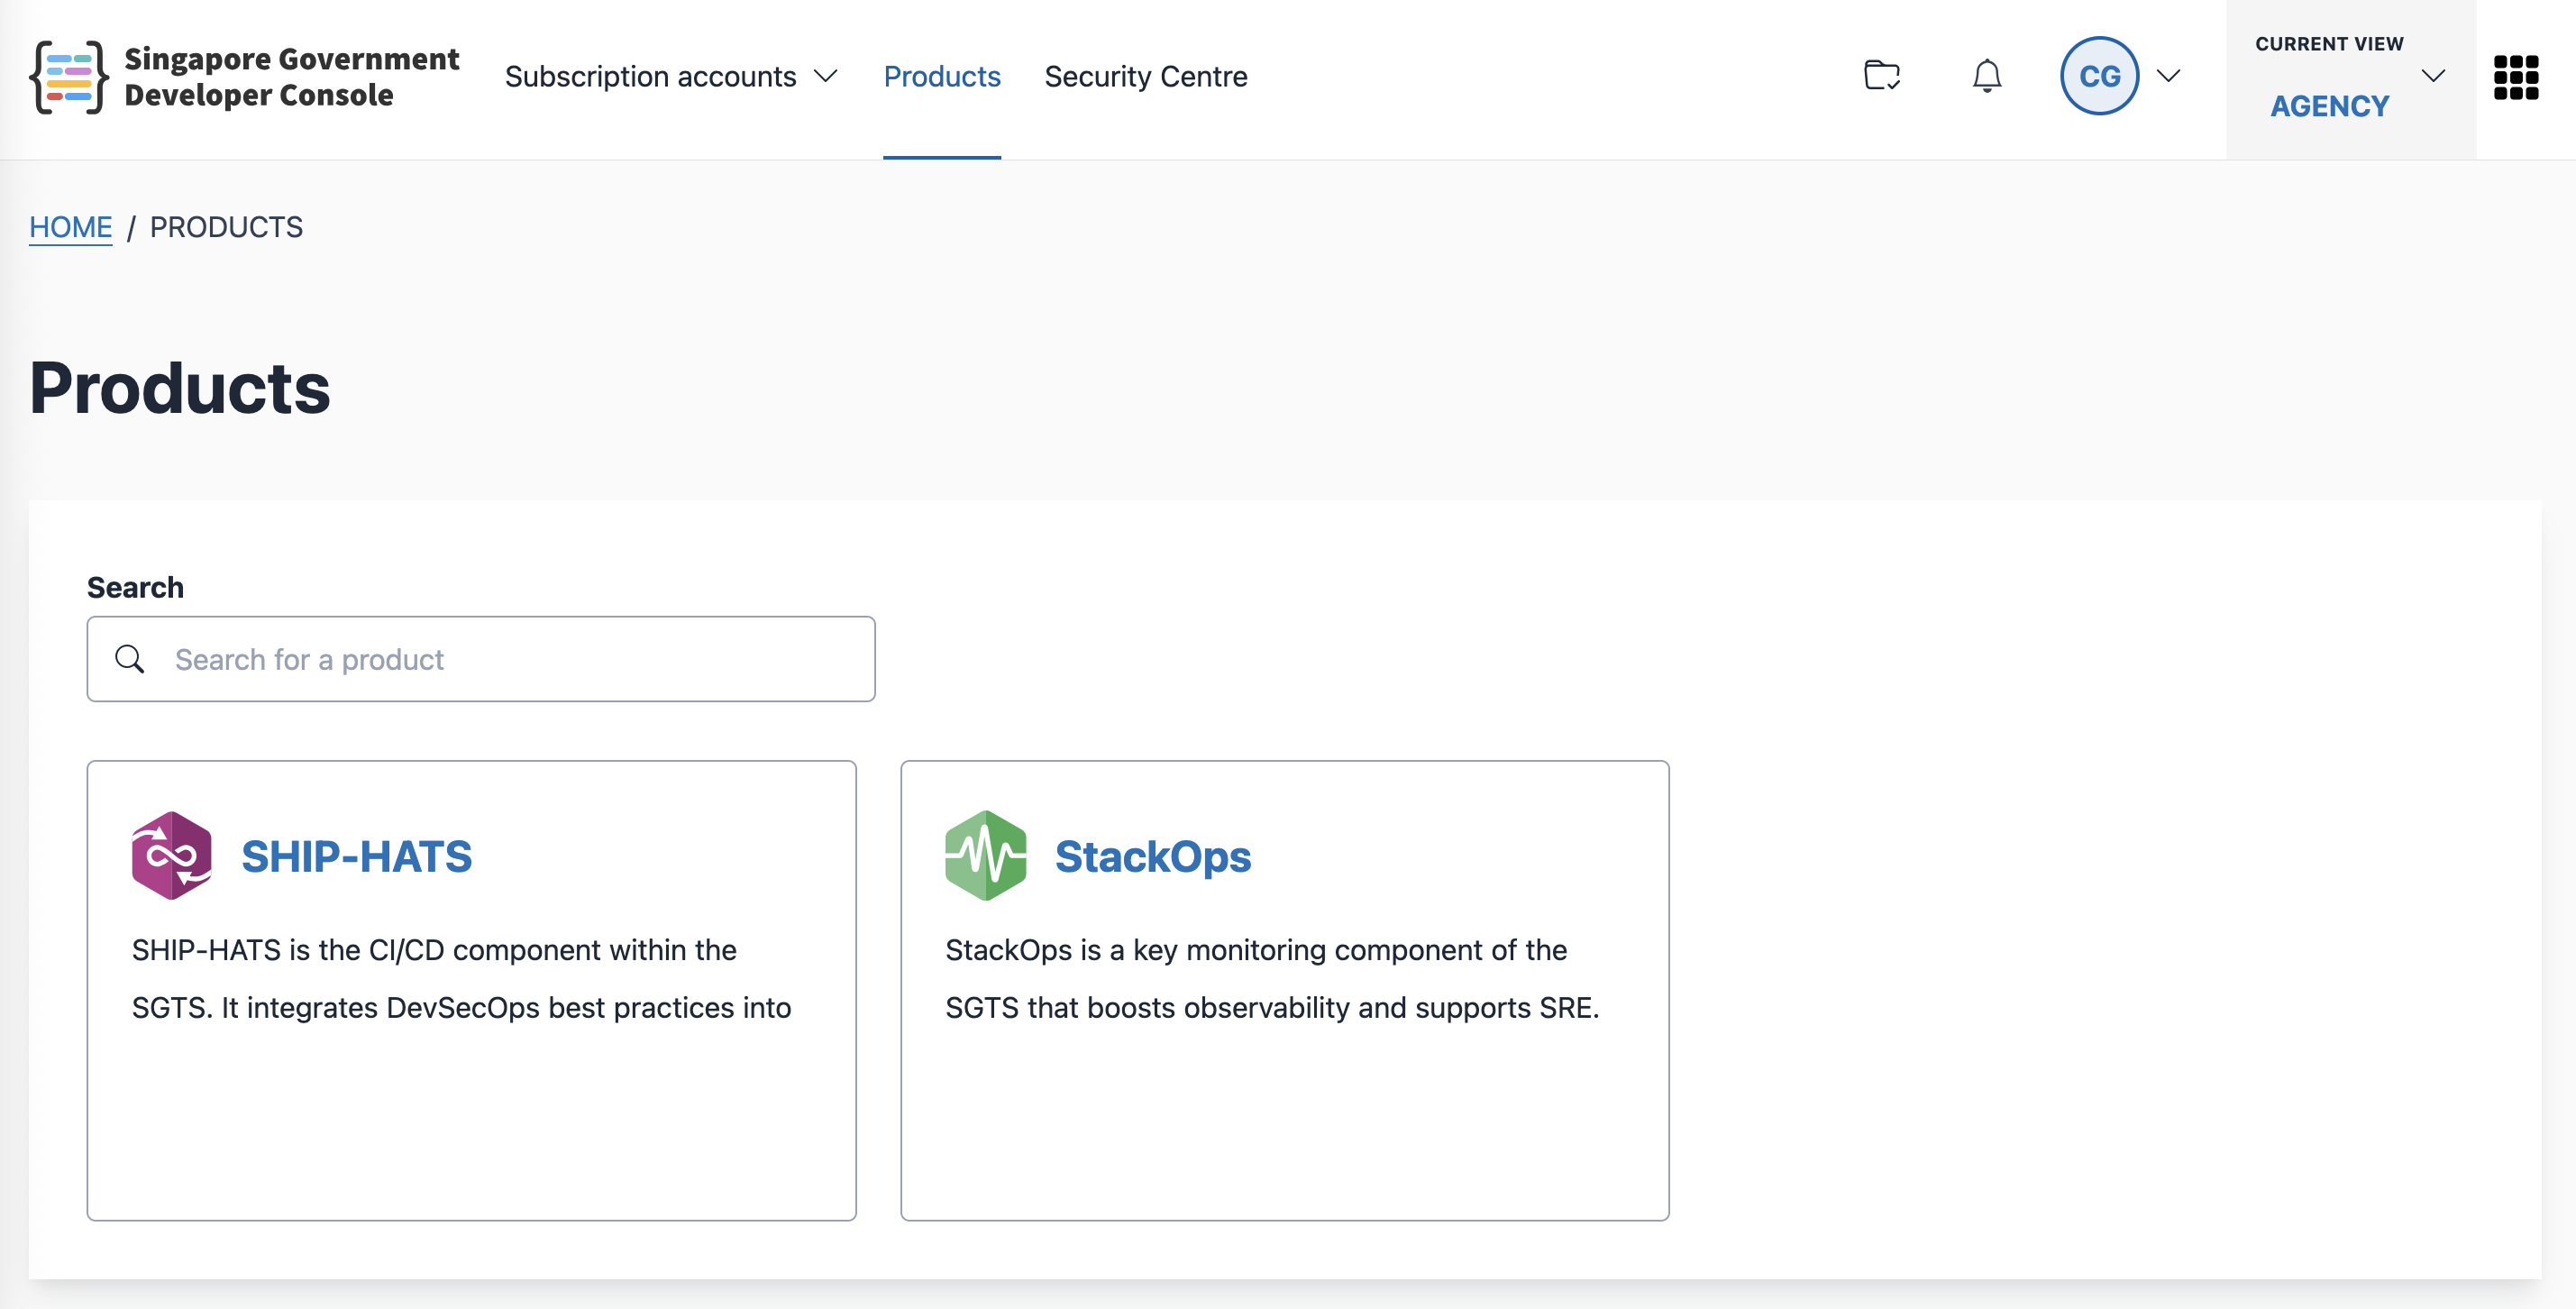
Task: Click the Singapore Government Developer Console title
Action: pos(291,77)
